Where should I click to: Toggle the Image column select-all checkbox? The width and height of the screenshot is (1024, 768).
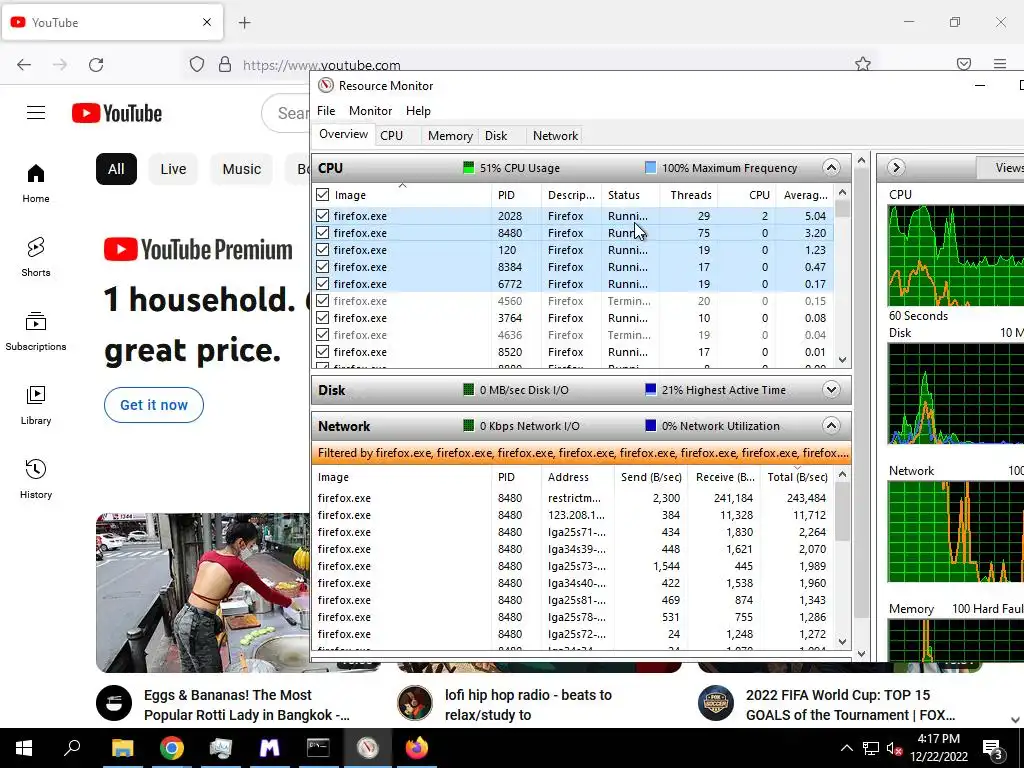click(323, 195)
